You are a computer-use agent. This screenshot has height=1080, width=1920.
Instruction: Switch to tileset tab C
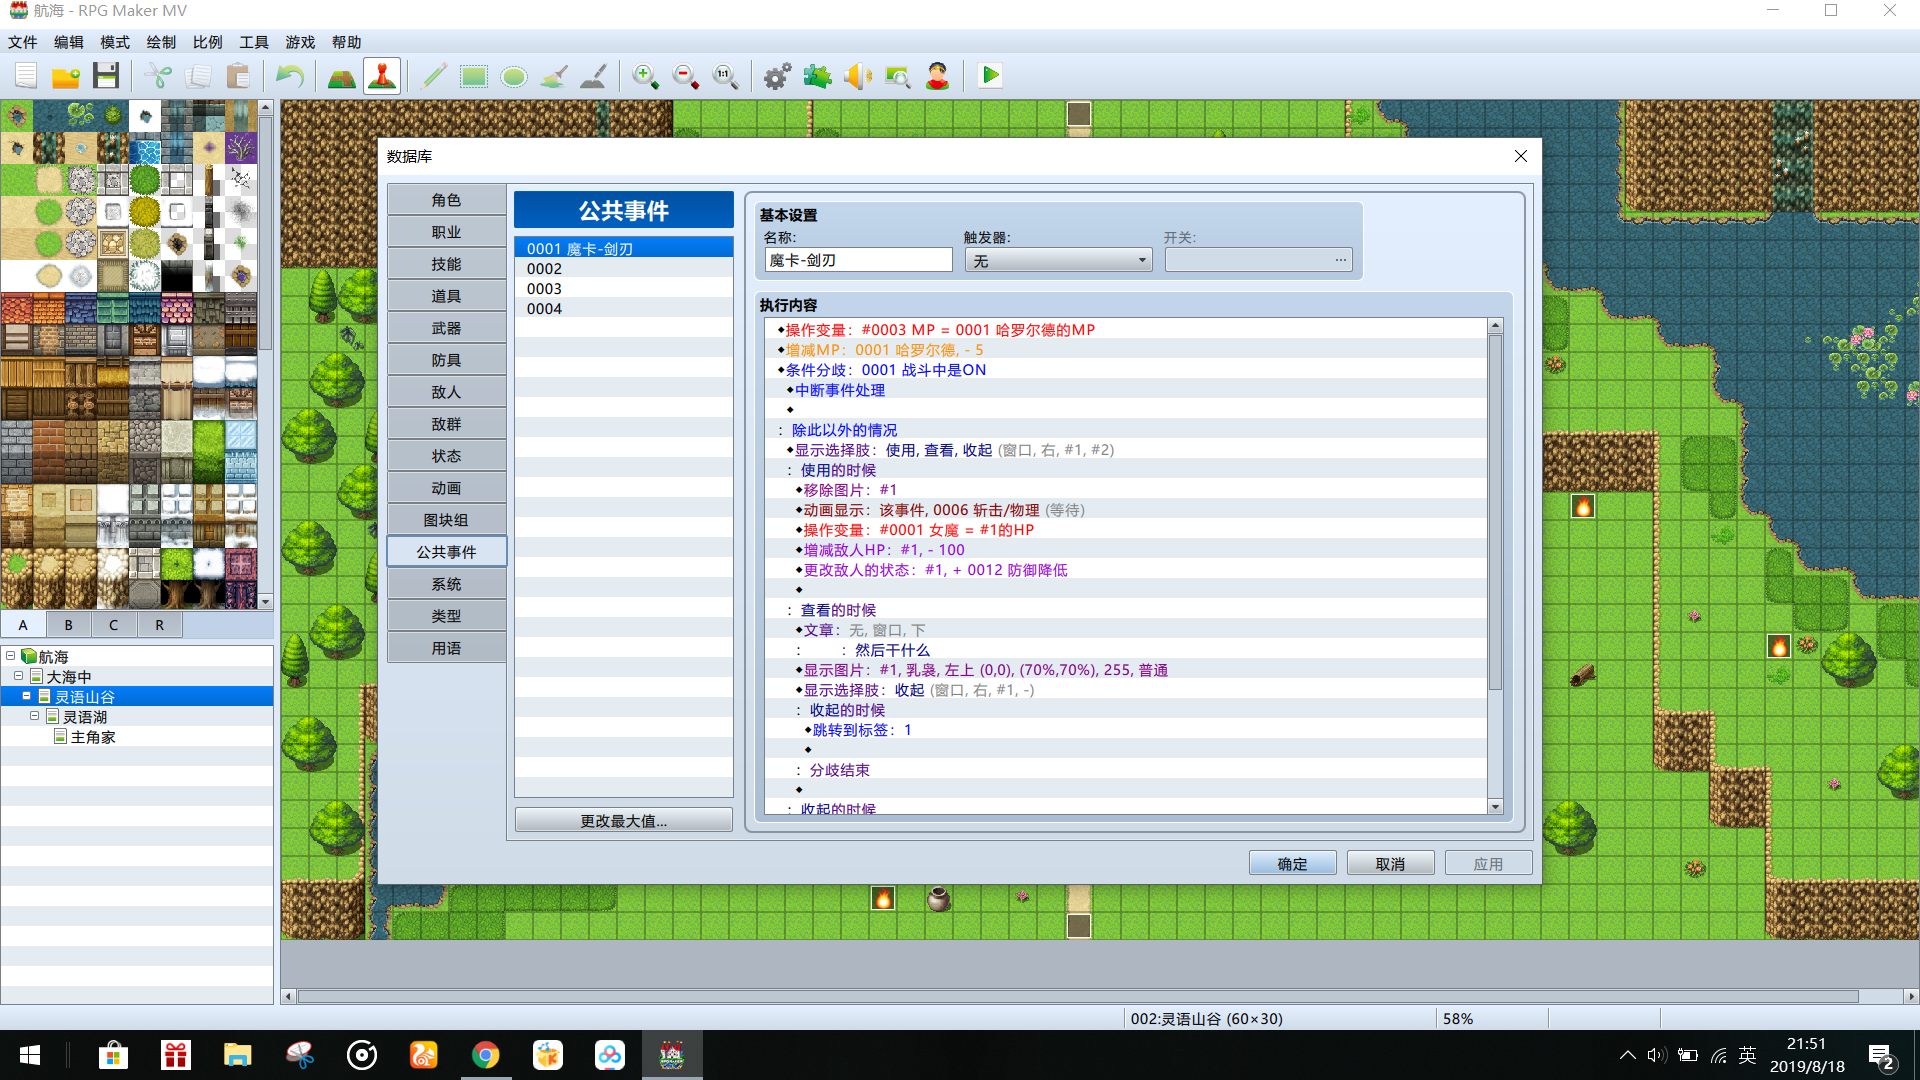pyautogui.click(x=113, y=625)
